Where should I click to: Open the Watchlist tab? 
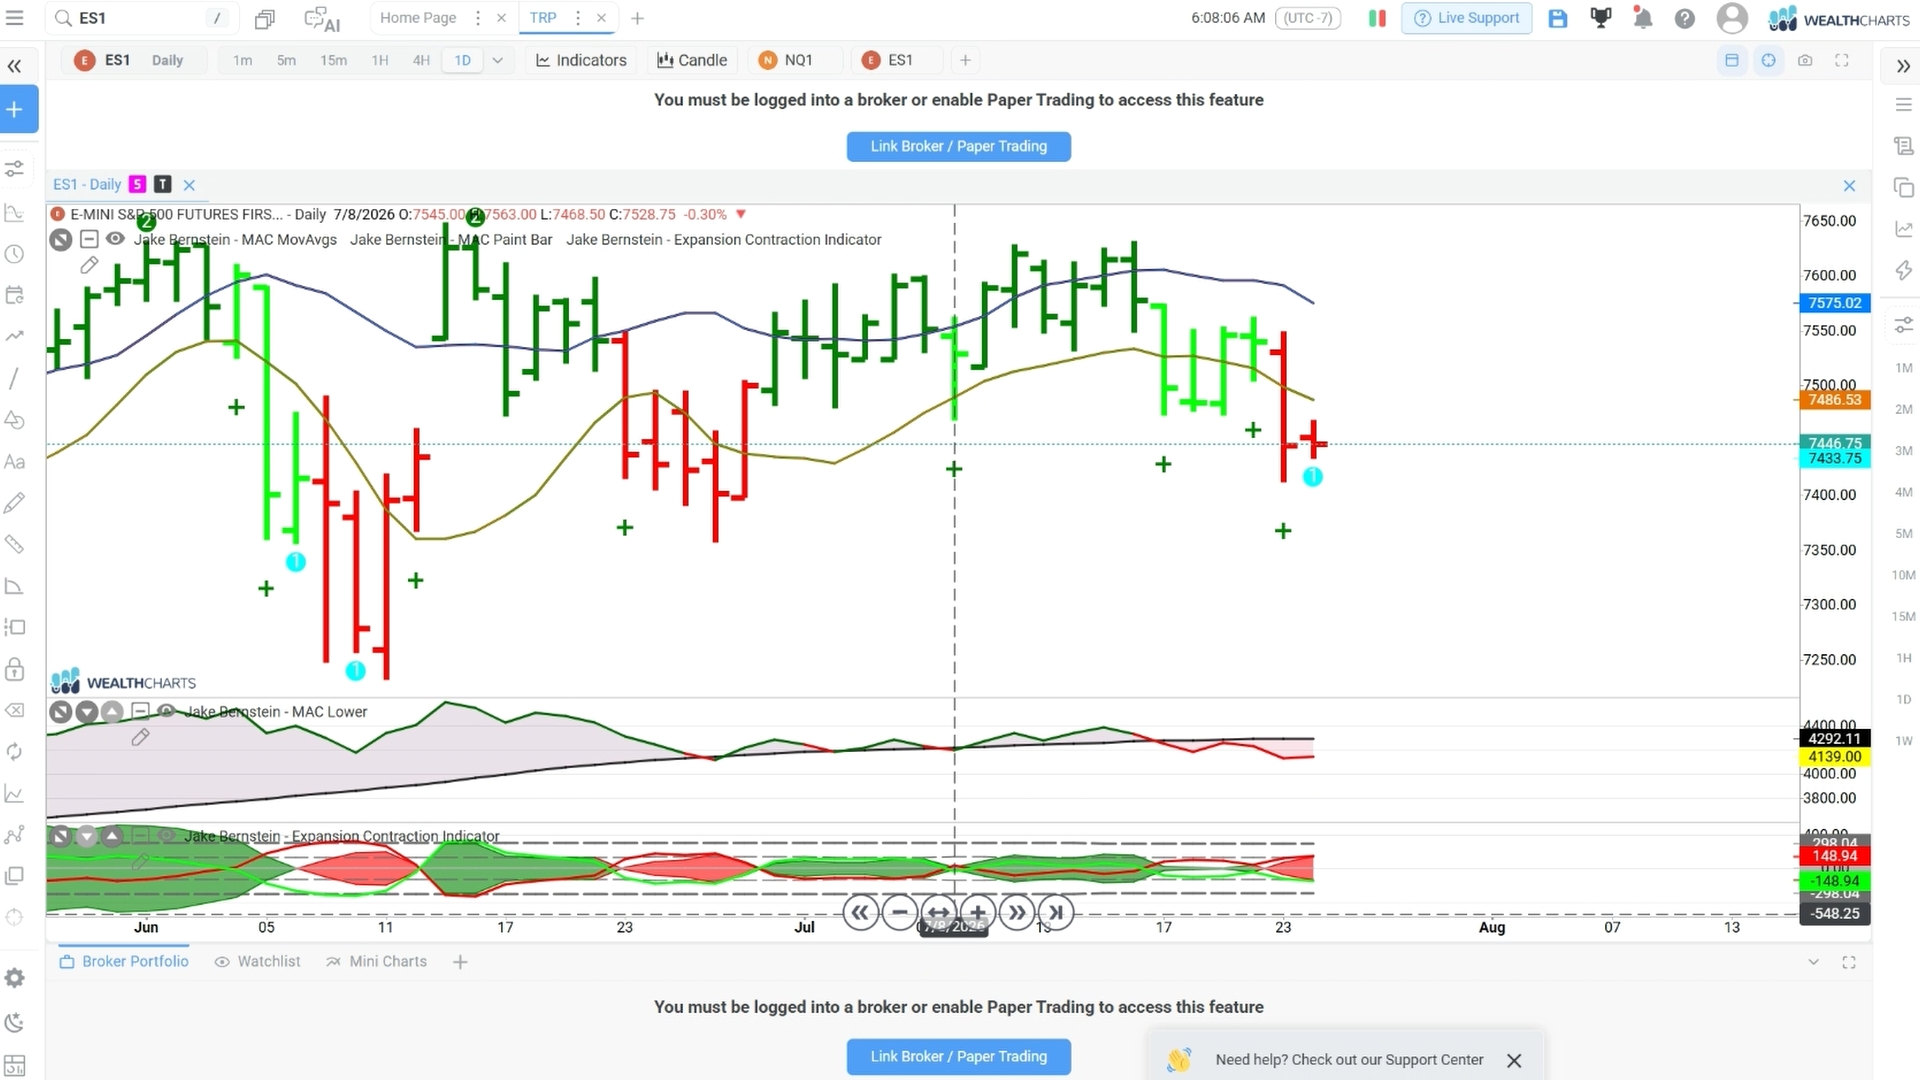click(257, 961)
